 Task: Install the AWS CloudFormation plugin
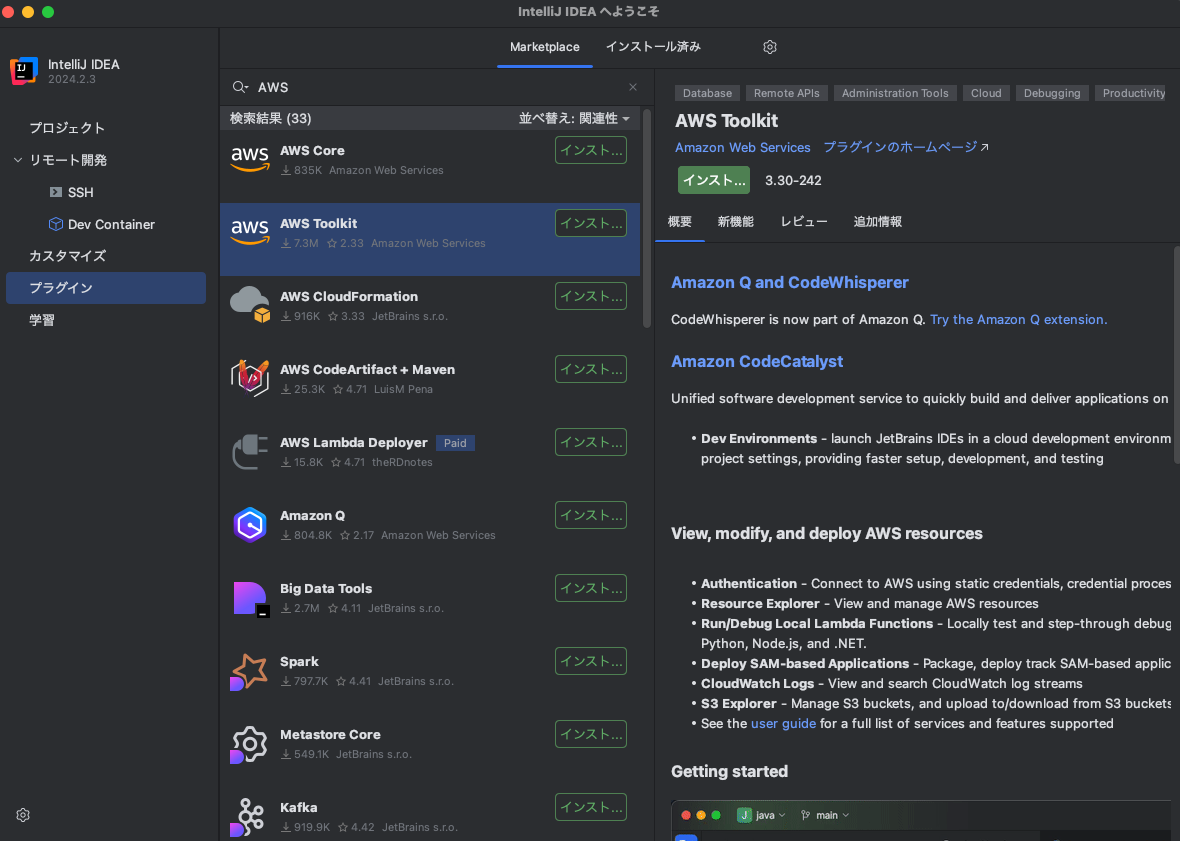(591, 296)
